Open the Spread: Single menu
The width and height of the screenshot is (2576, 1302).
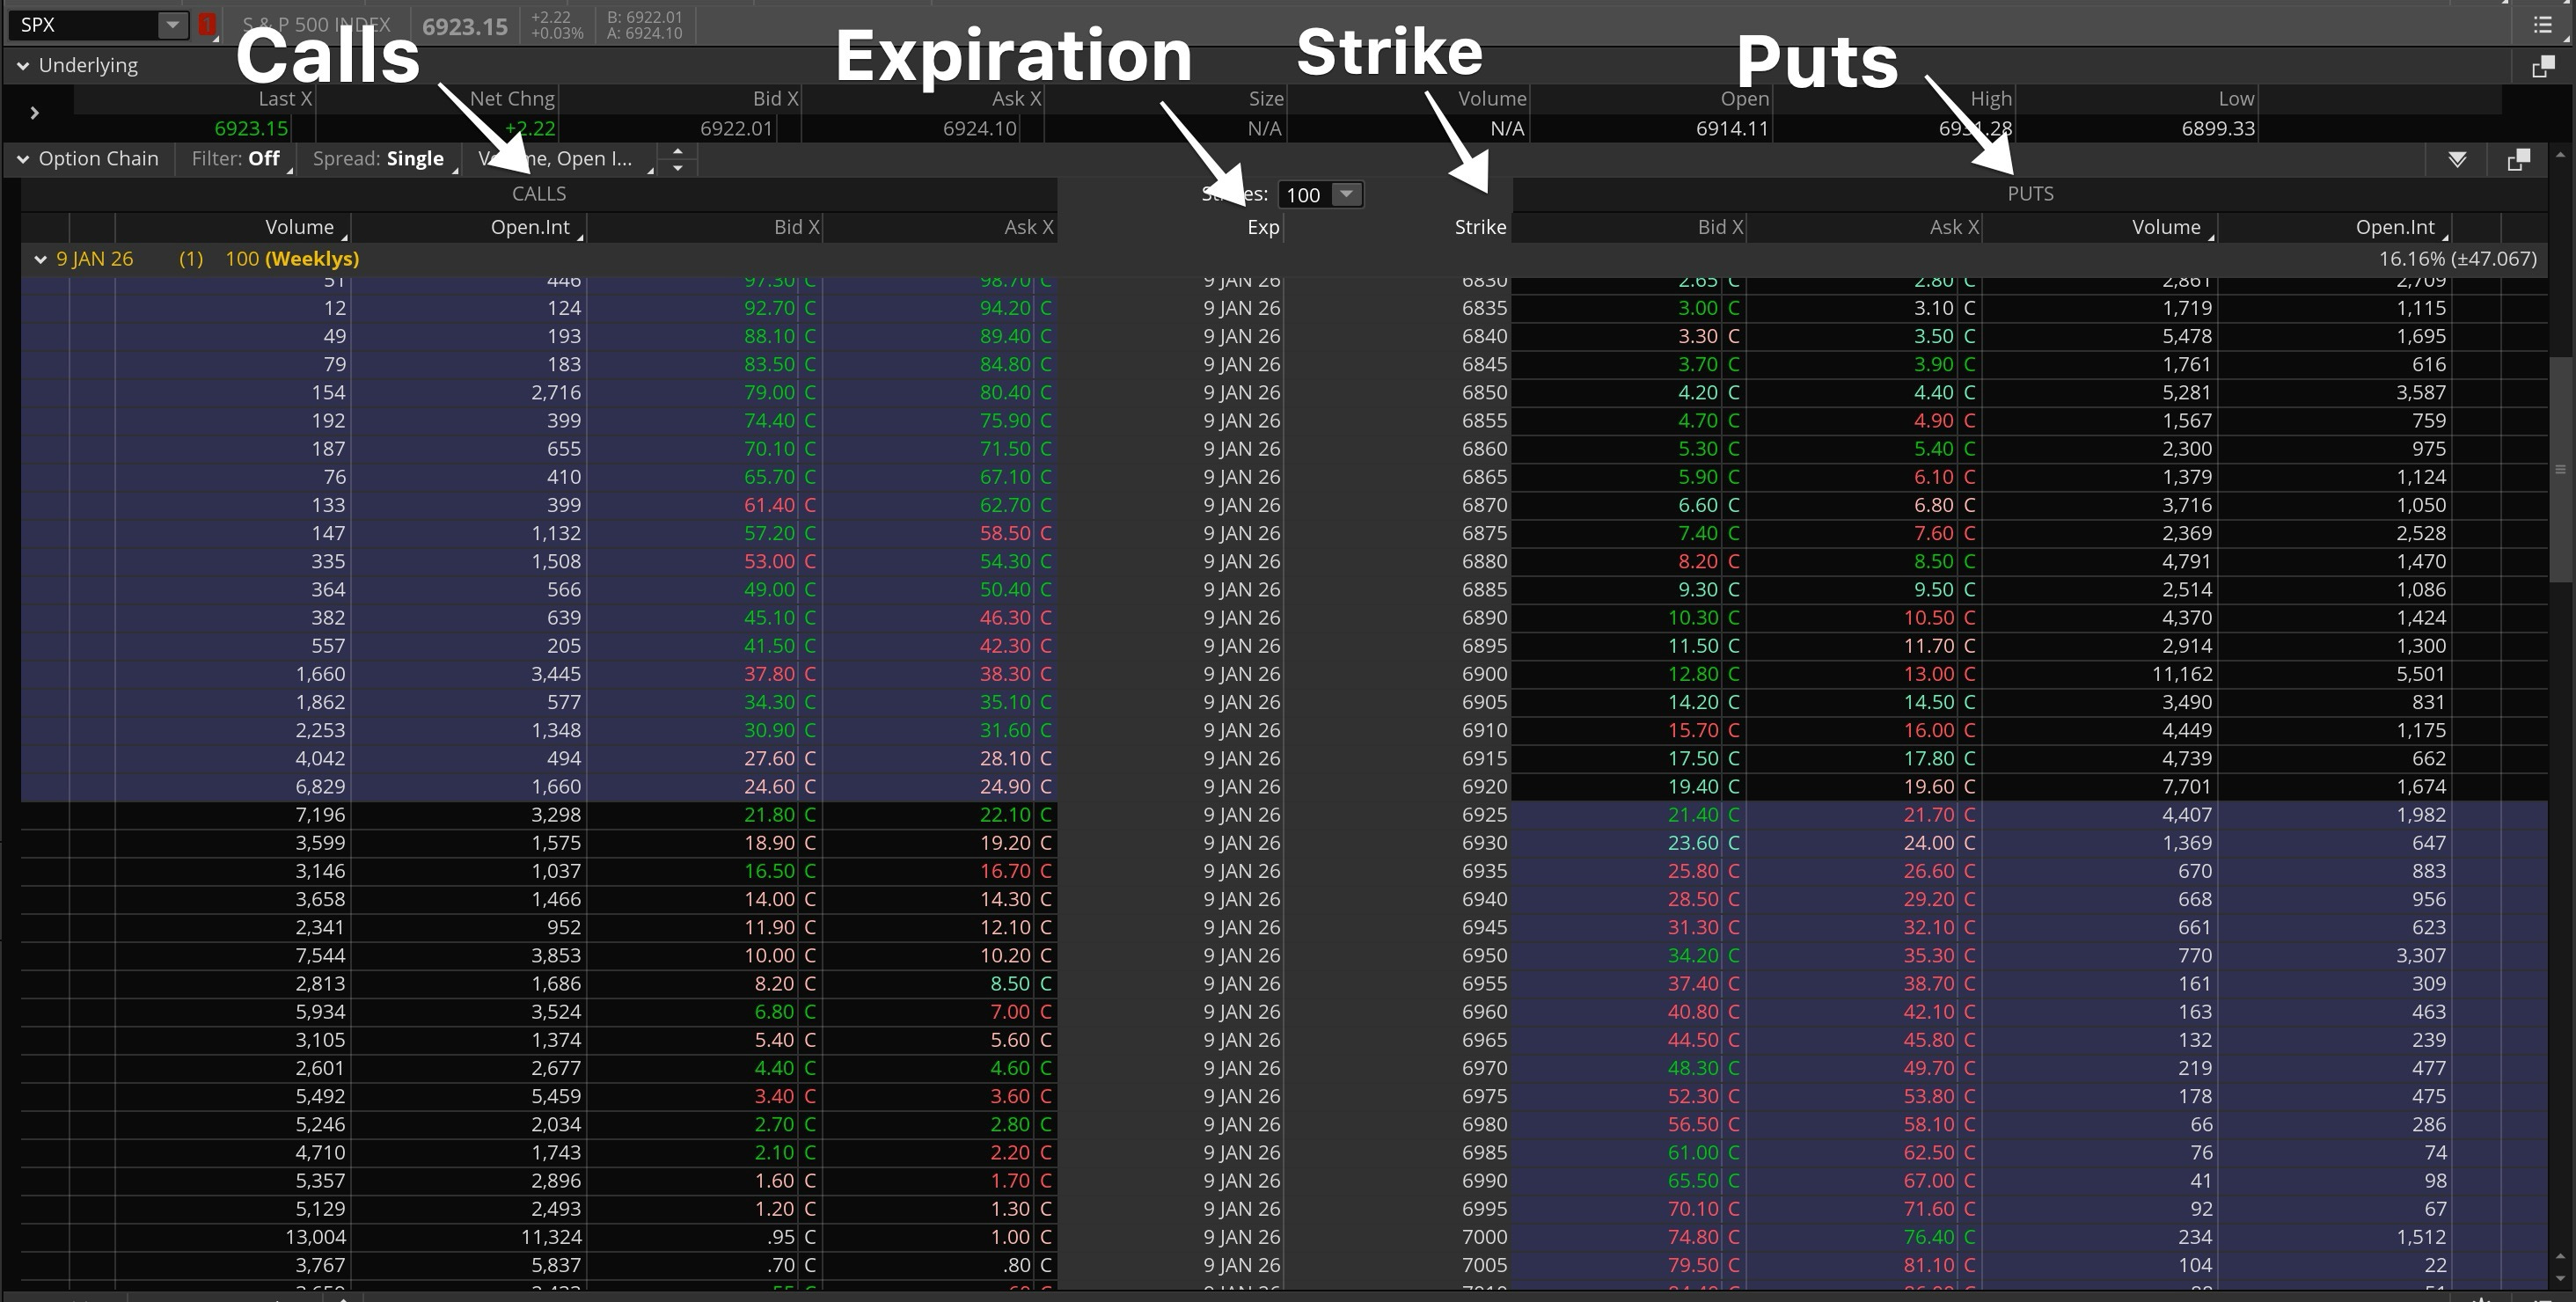pyautogui.click(x=378, y=159)
